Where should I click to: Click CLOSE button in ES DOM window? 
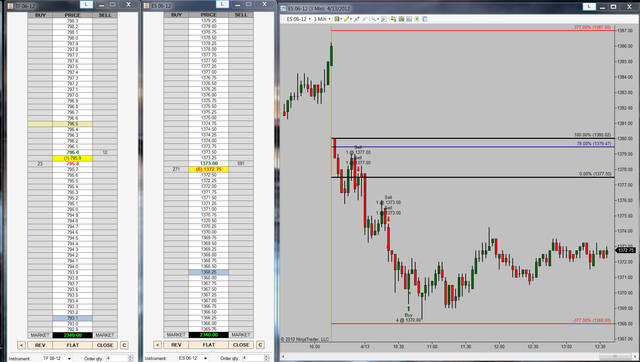coord(241,345)
